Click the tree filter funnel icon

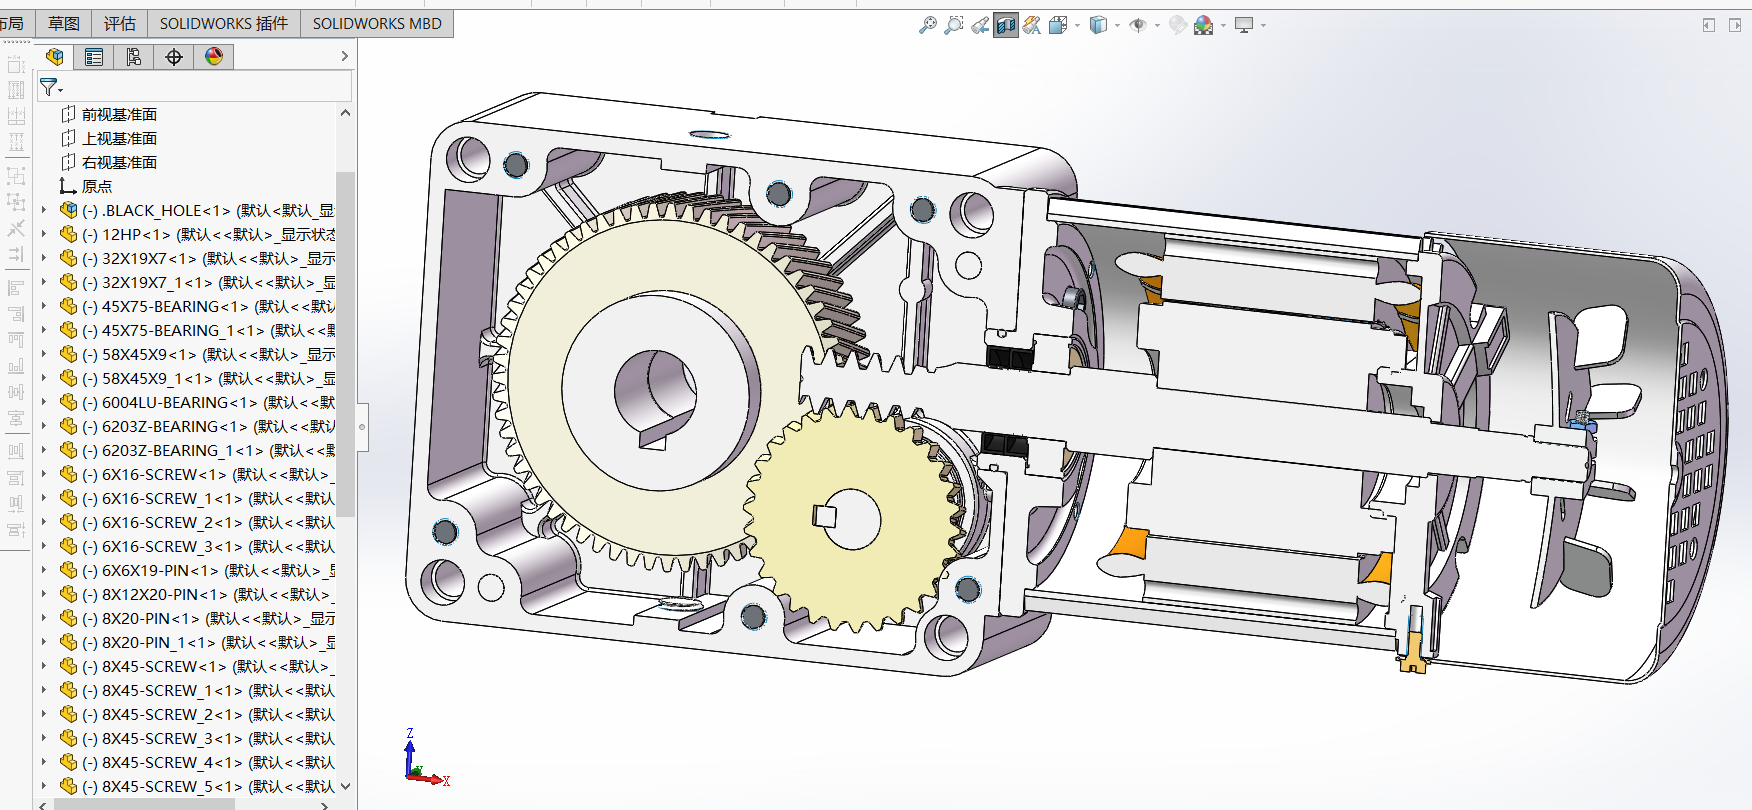coord(50,88)
